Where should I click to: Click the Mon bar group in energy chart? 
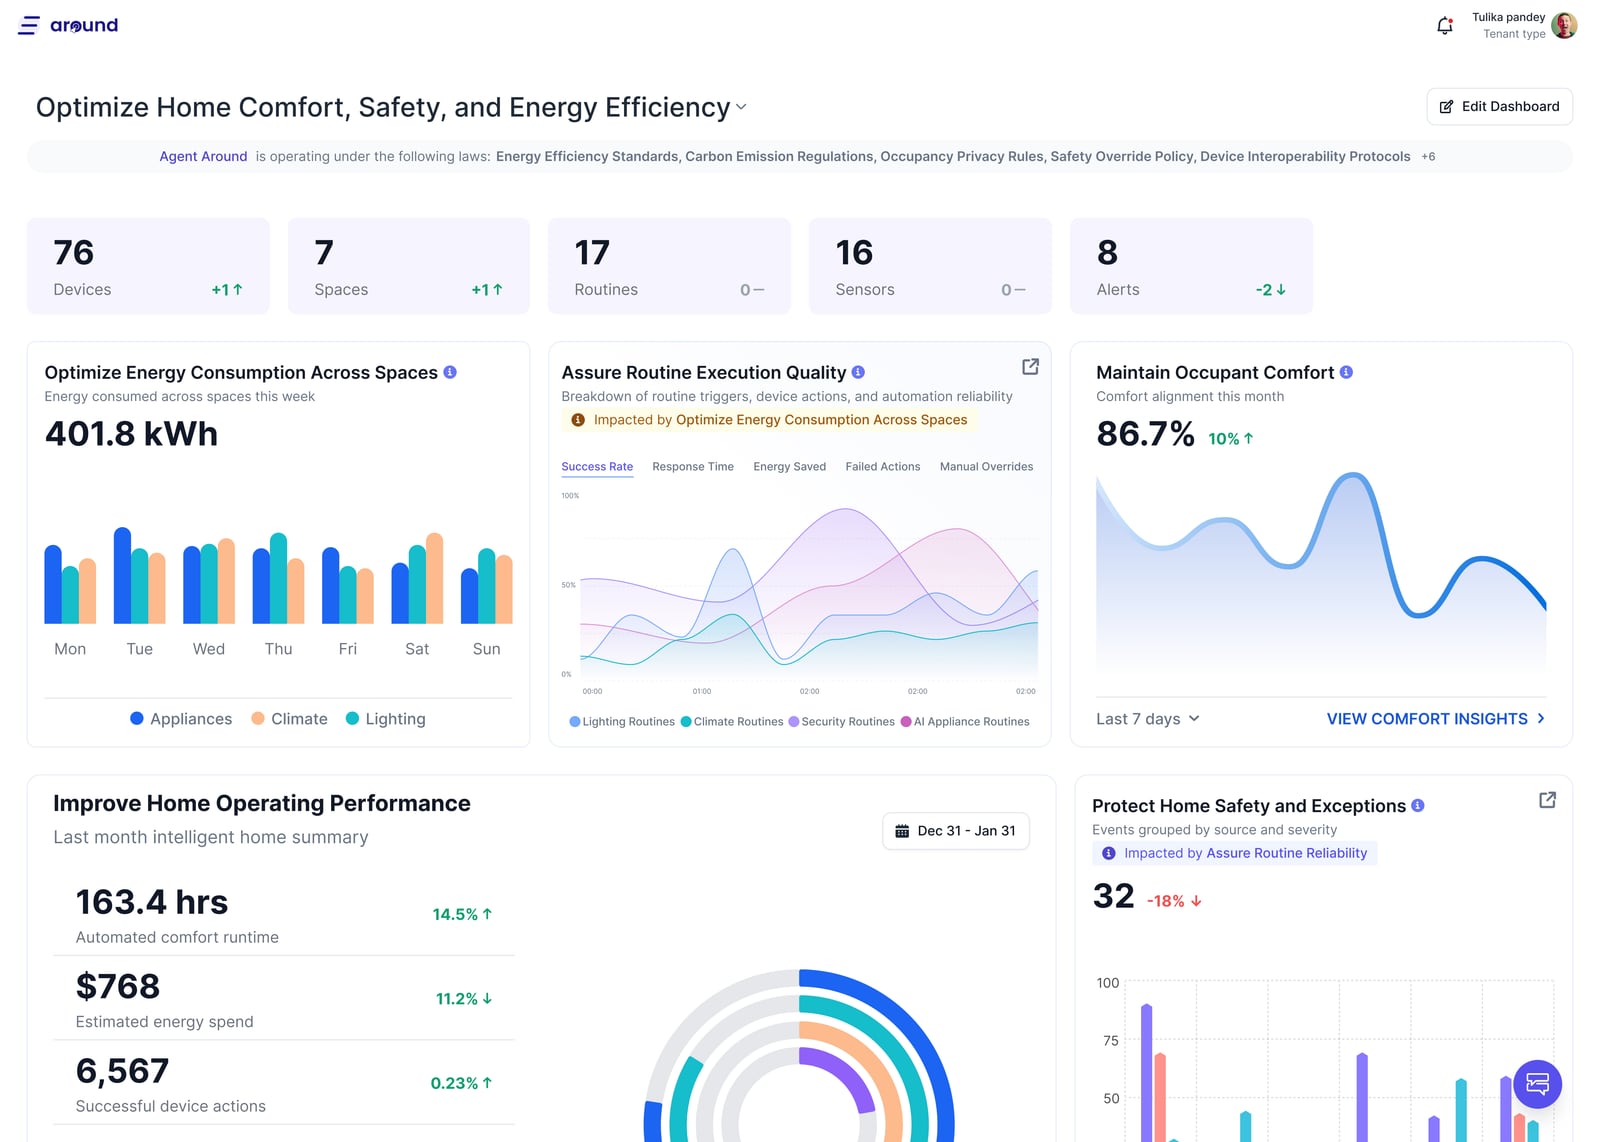coord(70,584)
